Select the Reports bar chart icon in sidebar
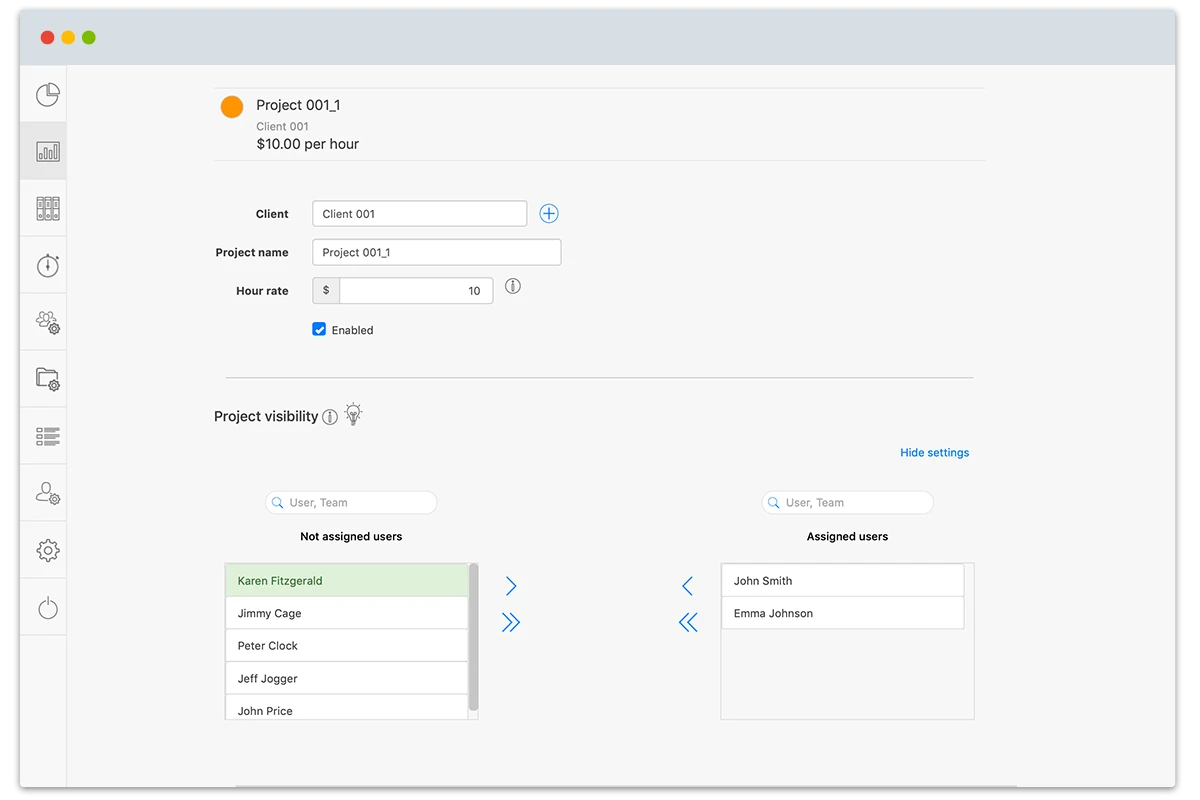This screenshot has height=800, width=1200. 45,150
